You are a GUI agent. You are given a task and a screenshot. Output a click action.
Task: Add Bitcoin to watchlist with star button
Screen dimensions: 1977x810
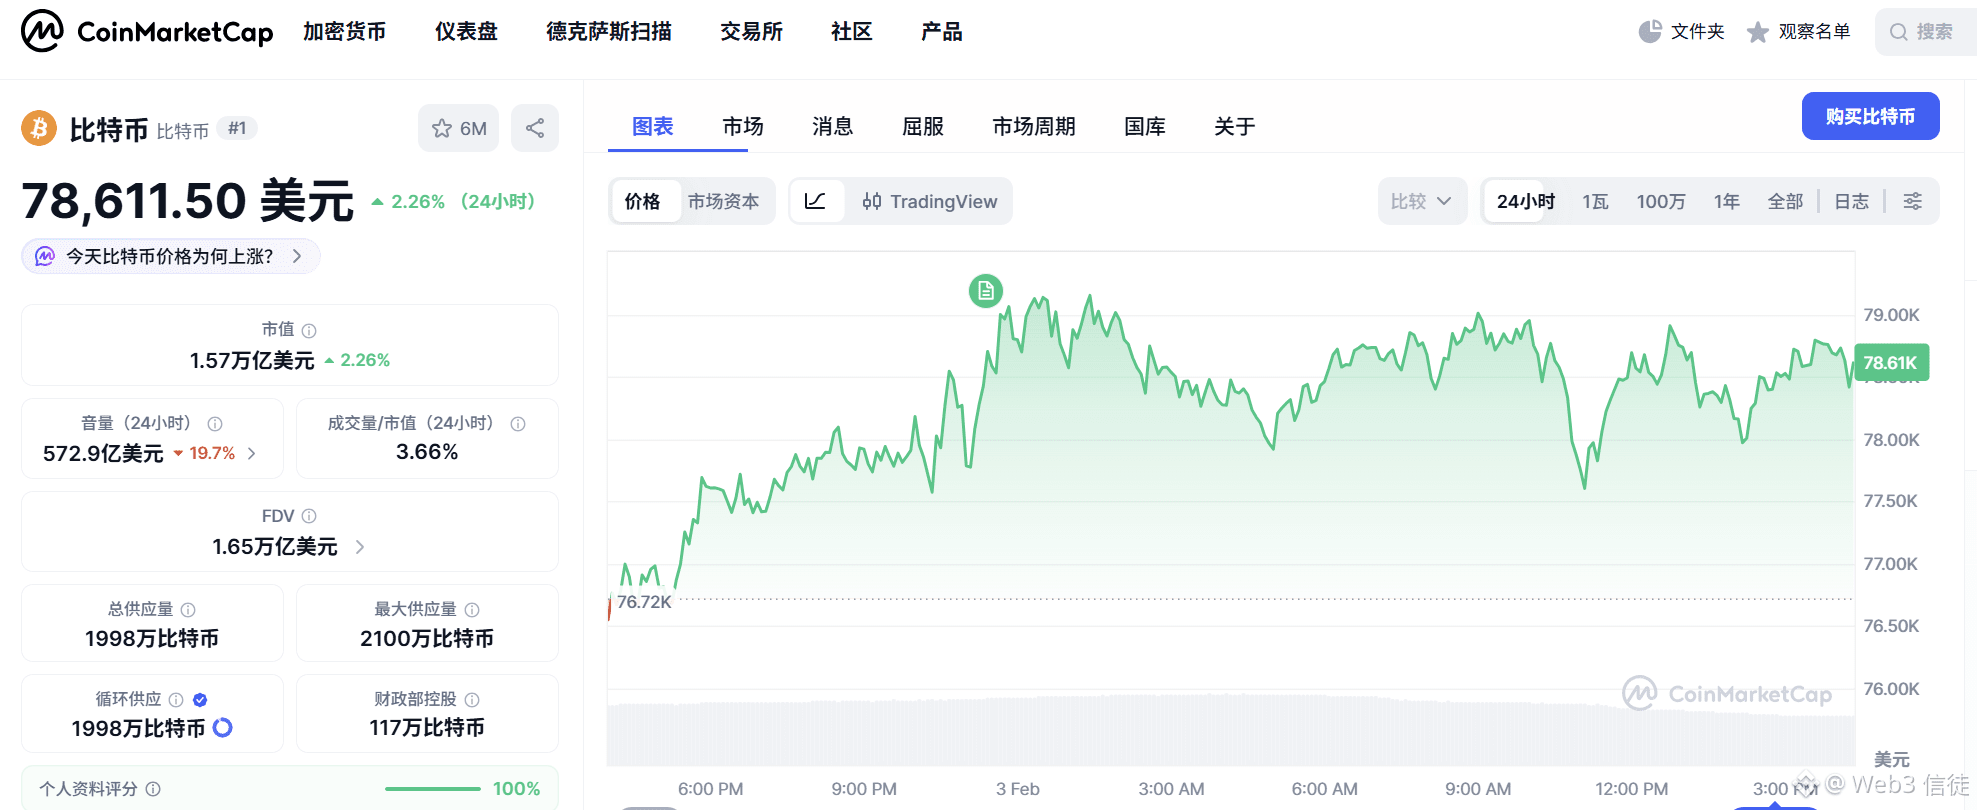[458, 128]
